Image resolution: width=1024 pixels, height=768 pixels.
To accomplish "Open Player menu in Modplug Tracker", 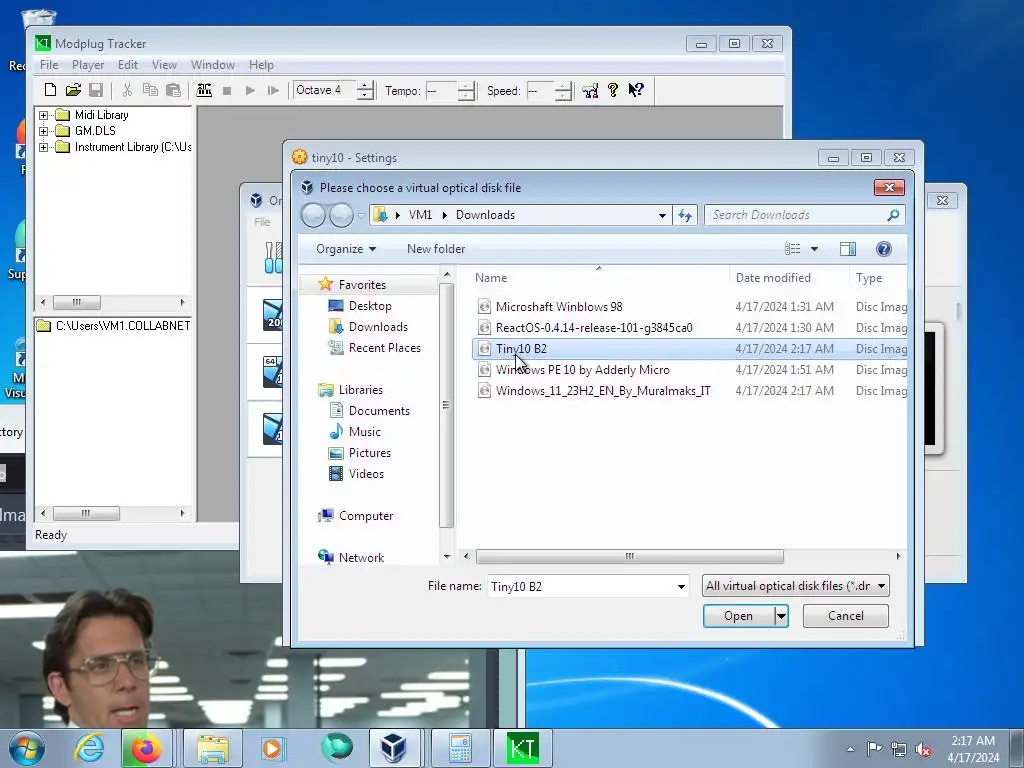I will [88, 65].
